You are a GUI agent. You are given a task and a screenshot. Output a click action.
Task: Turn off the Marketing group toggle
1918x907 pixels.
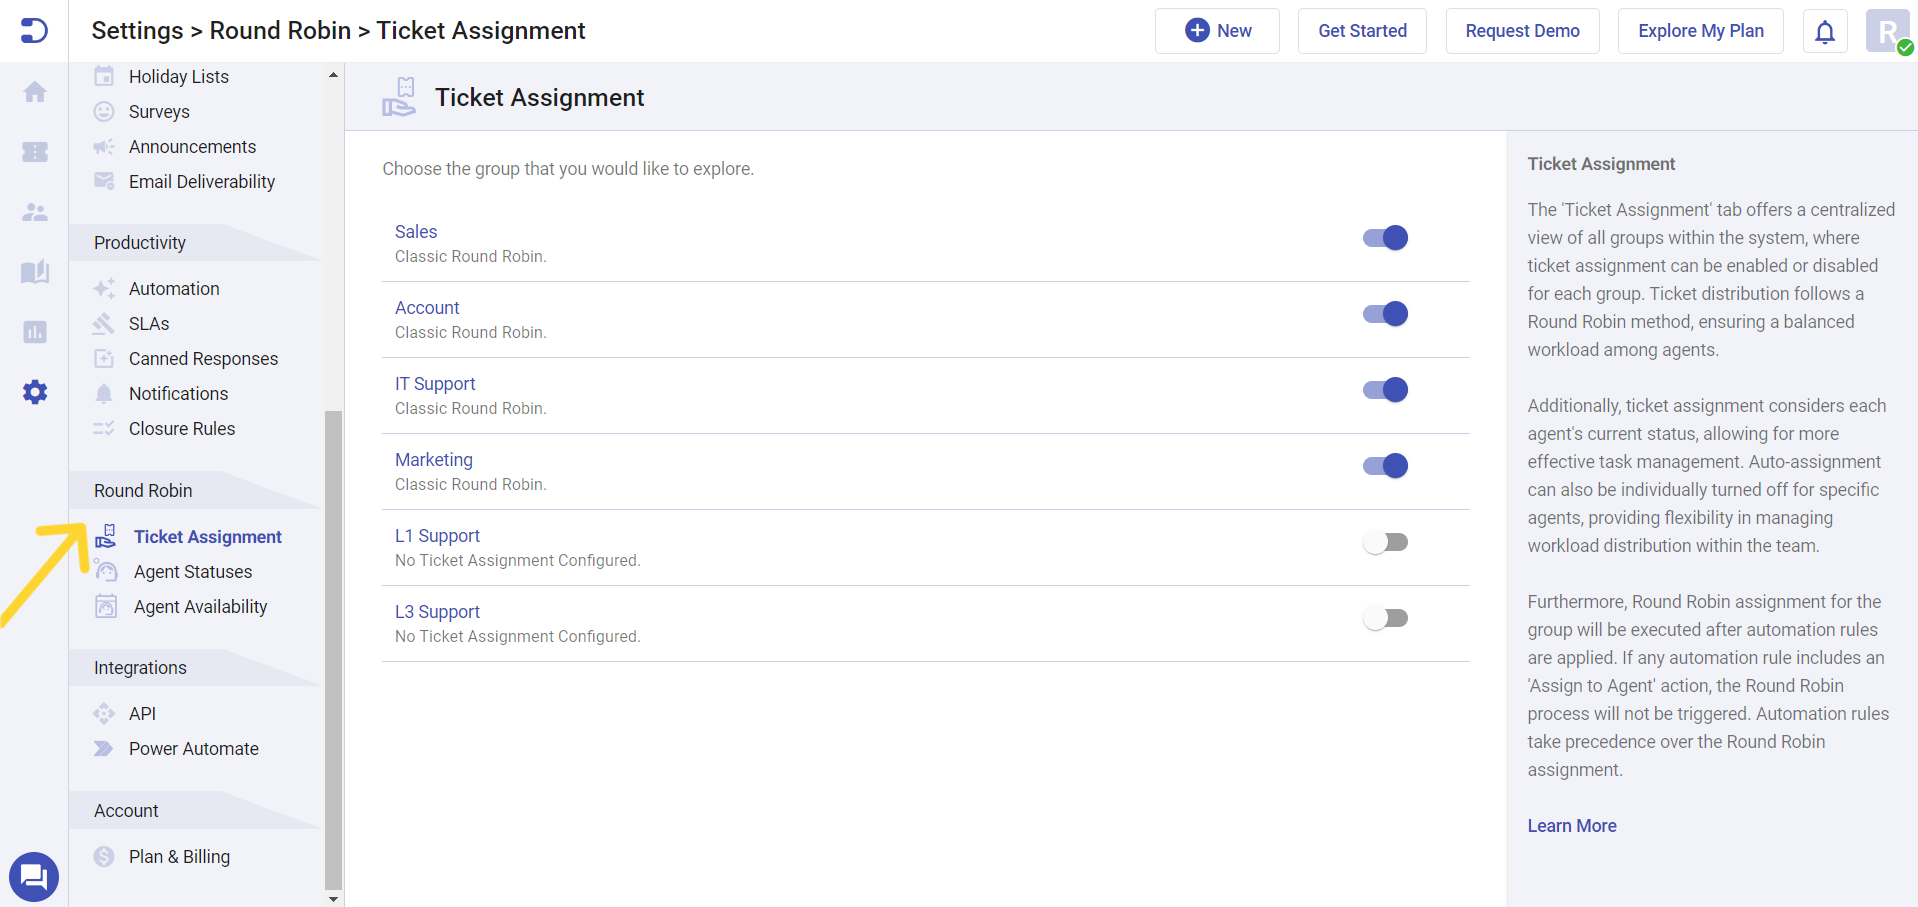pos(1385,465)
